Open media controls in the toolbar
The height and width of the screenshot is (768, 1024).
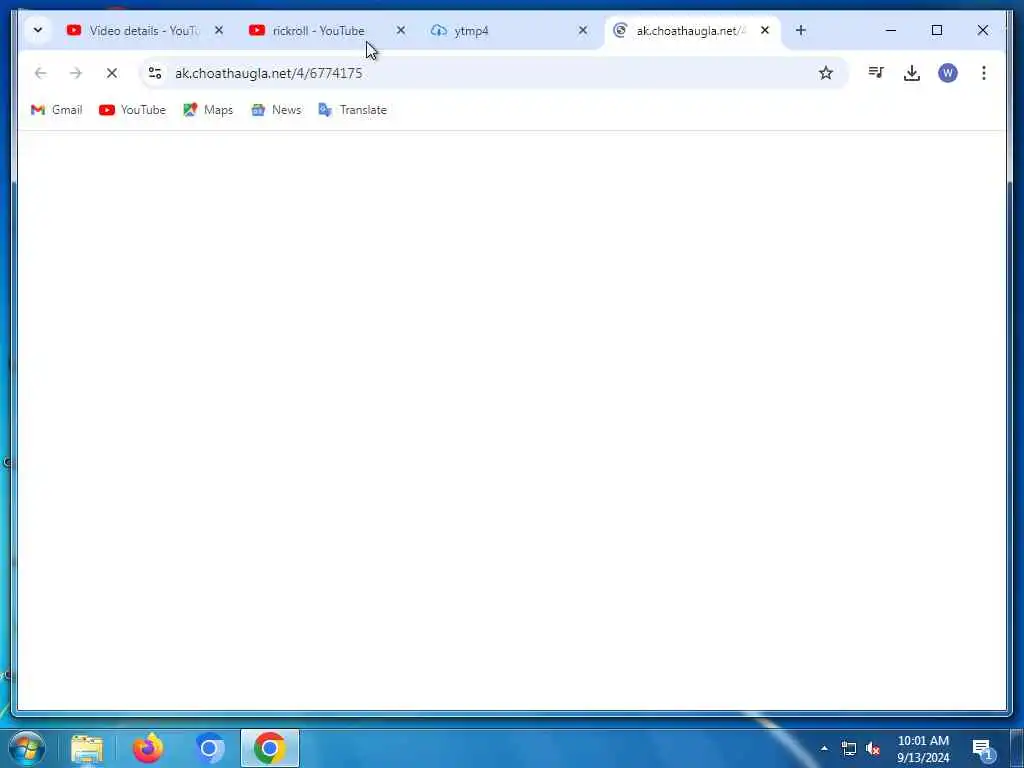tap(876, 72)
